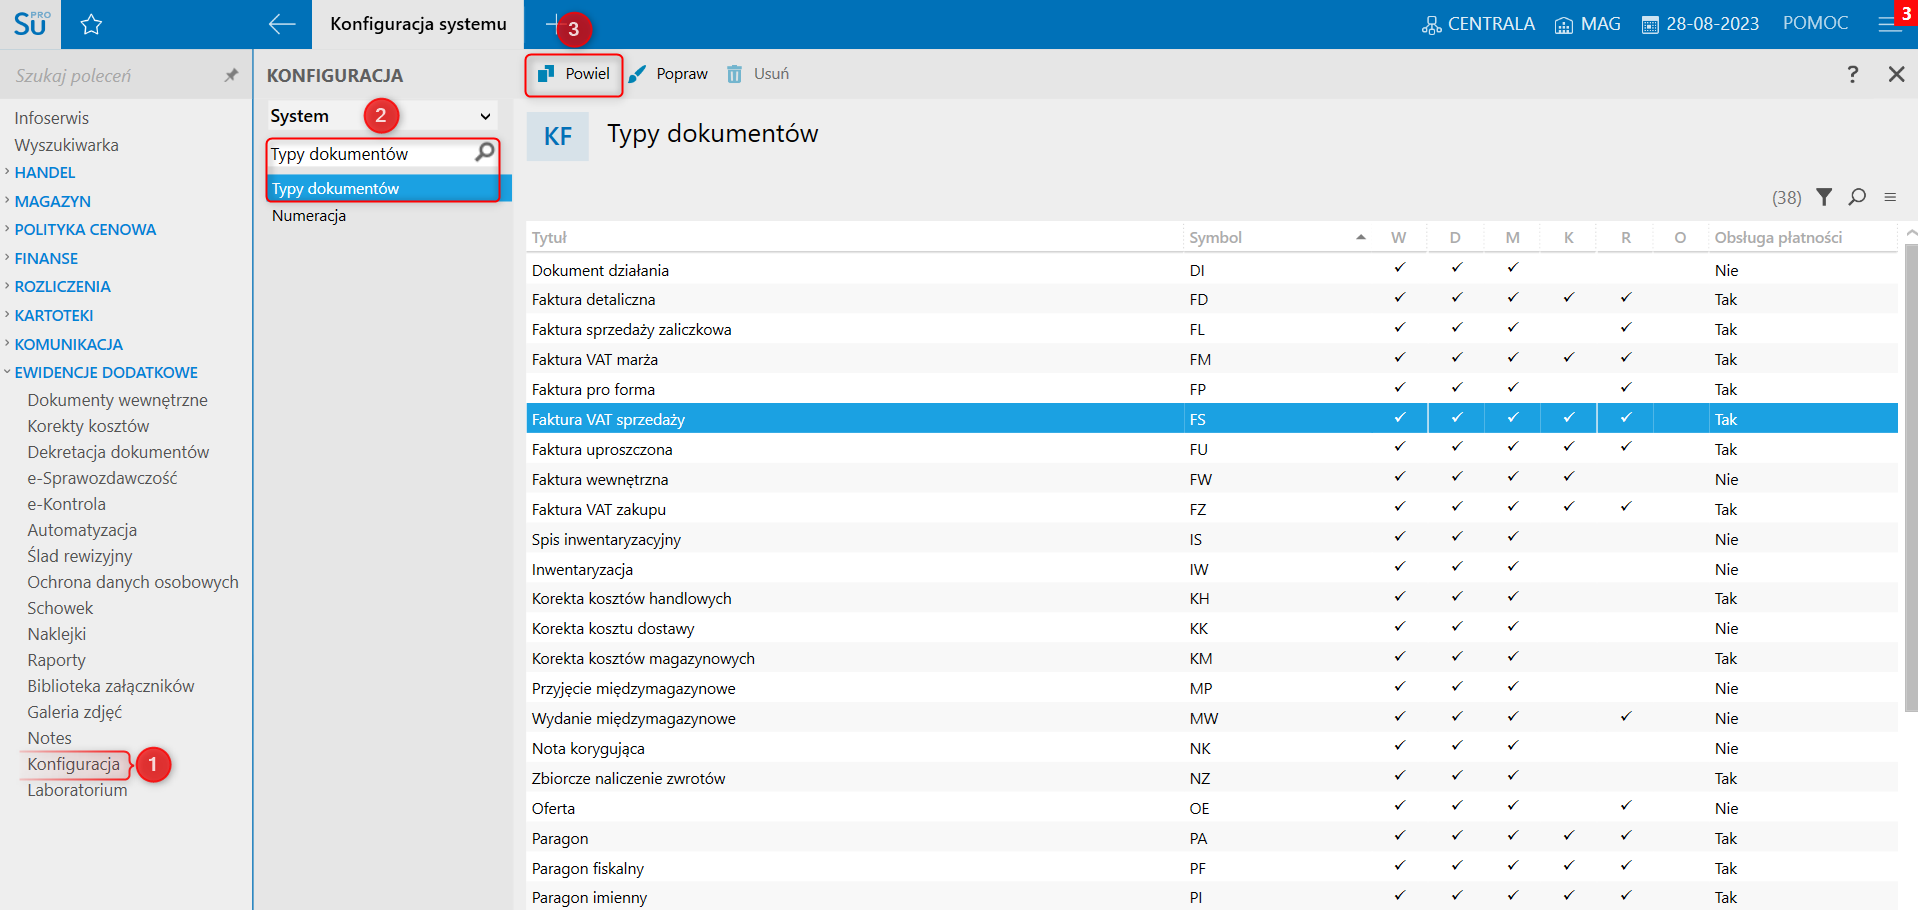Open the POMOC menu

(x=1815, y=23)
